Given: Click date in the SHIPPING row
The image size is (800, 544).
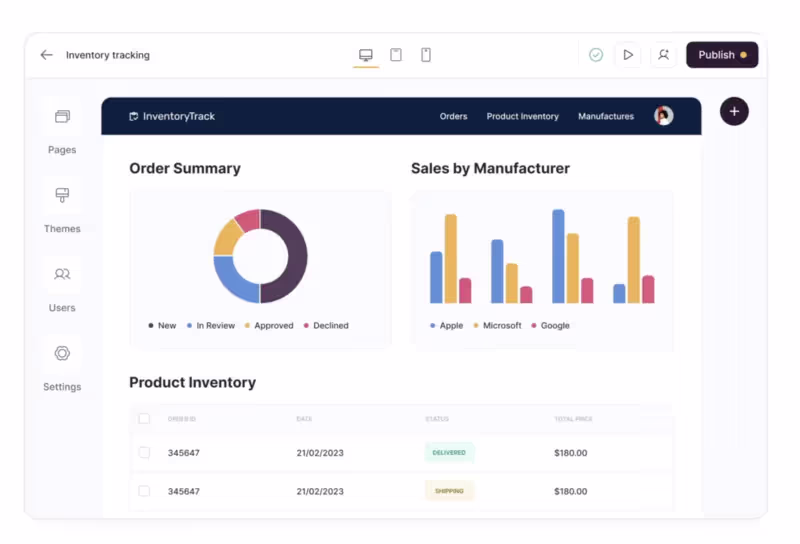Looking at the screenshot, I should point(320,491).
